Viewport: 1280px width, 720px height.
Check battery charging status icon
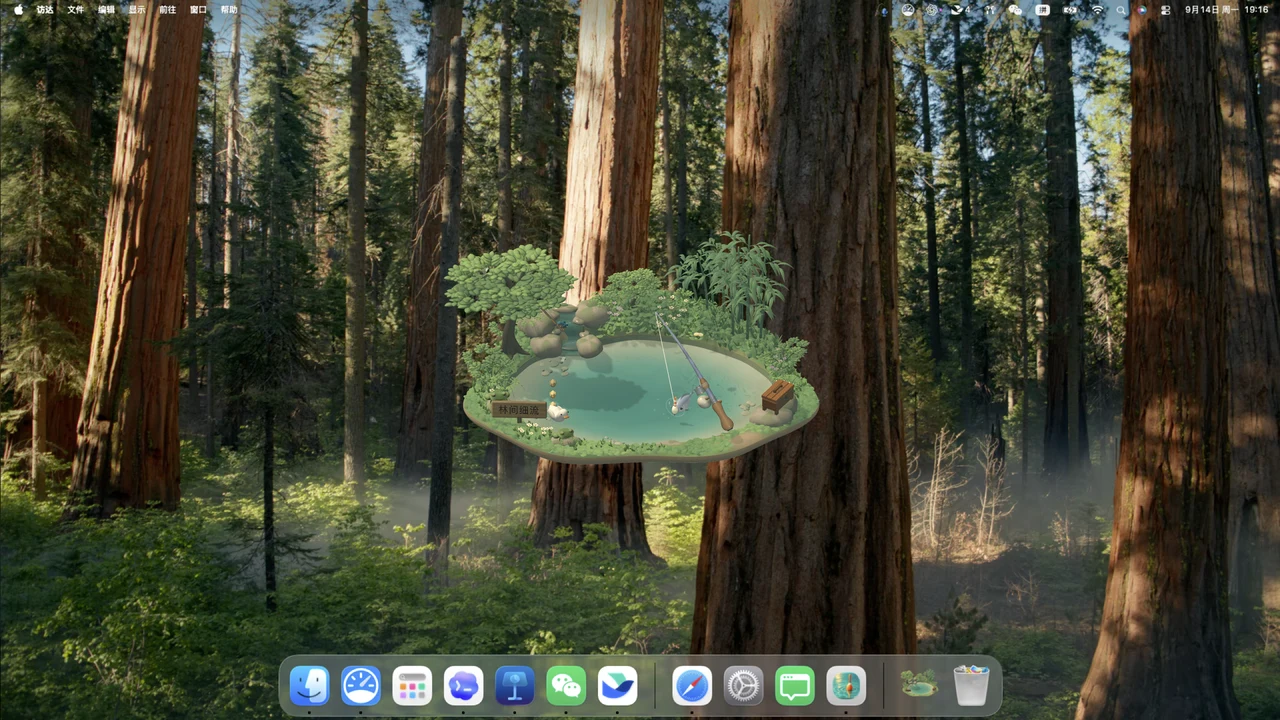click(1070, 10)
